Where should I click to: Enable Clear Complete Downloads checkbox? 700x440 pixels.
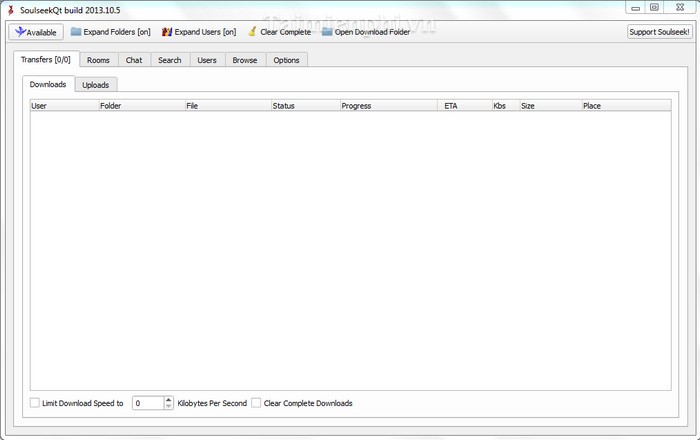(257, 403)
